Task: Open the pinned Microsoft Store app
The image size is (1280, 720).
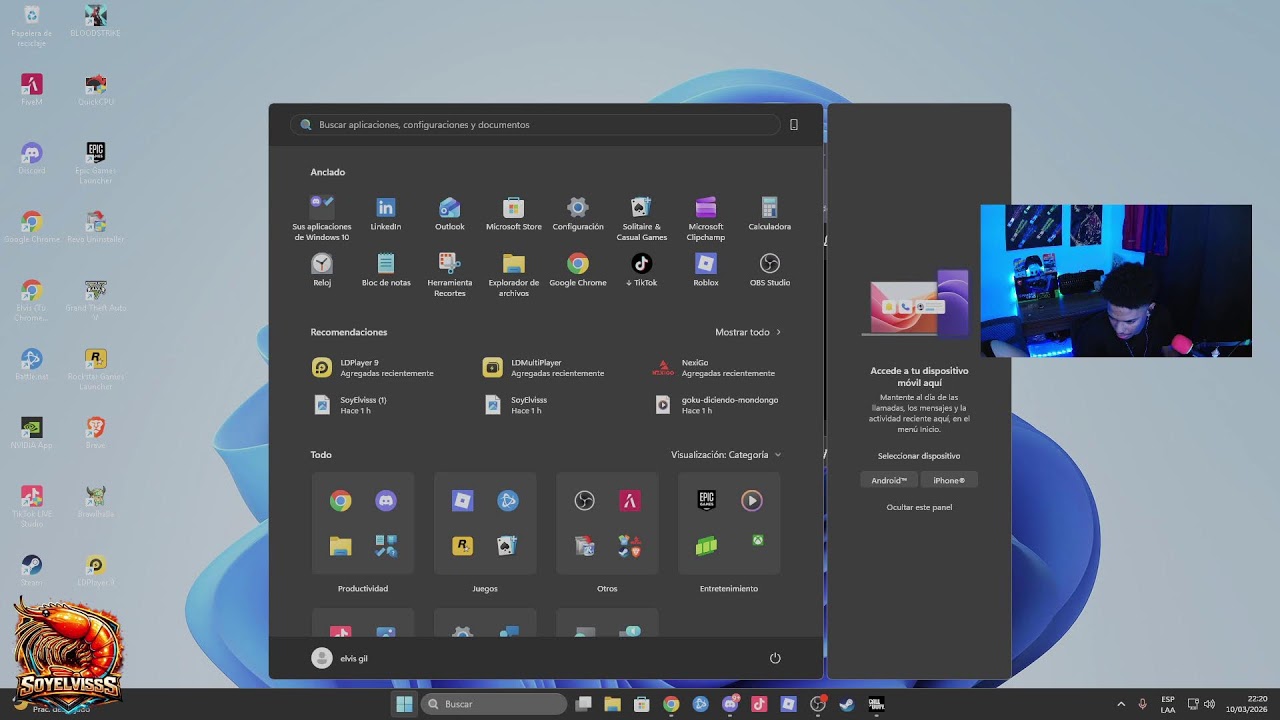Action: 514,214
